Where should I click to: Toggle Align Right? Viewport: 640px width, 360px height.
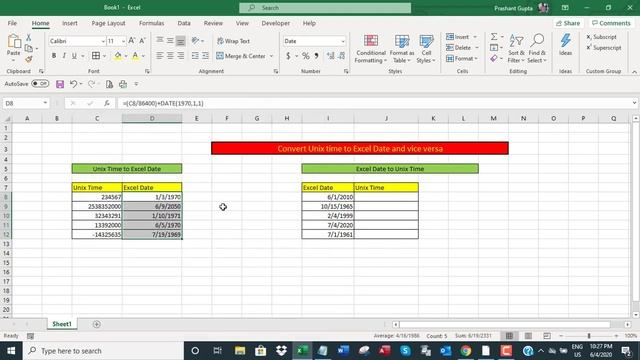pyautogui.click(x=180, y=56)
